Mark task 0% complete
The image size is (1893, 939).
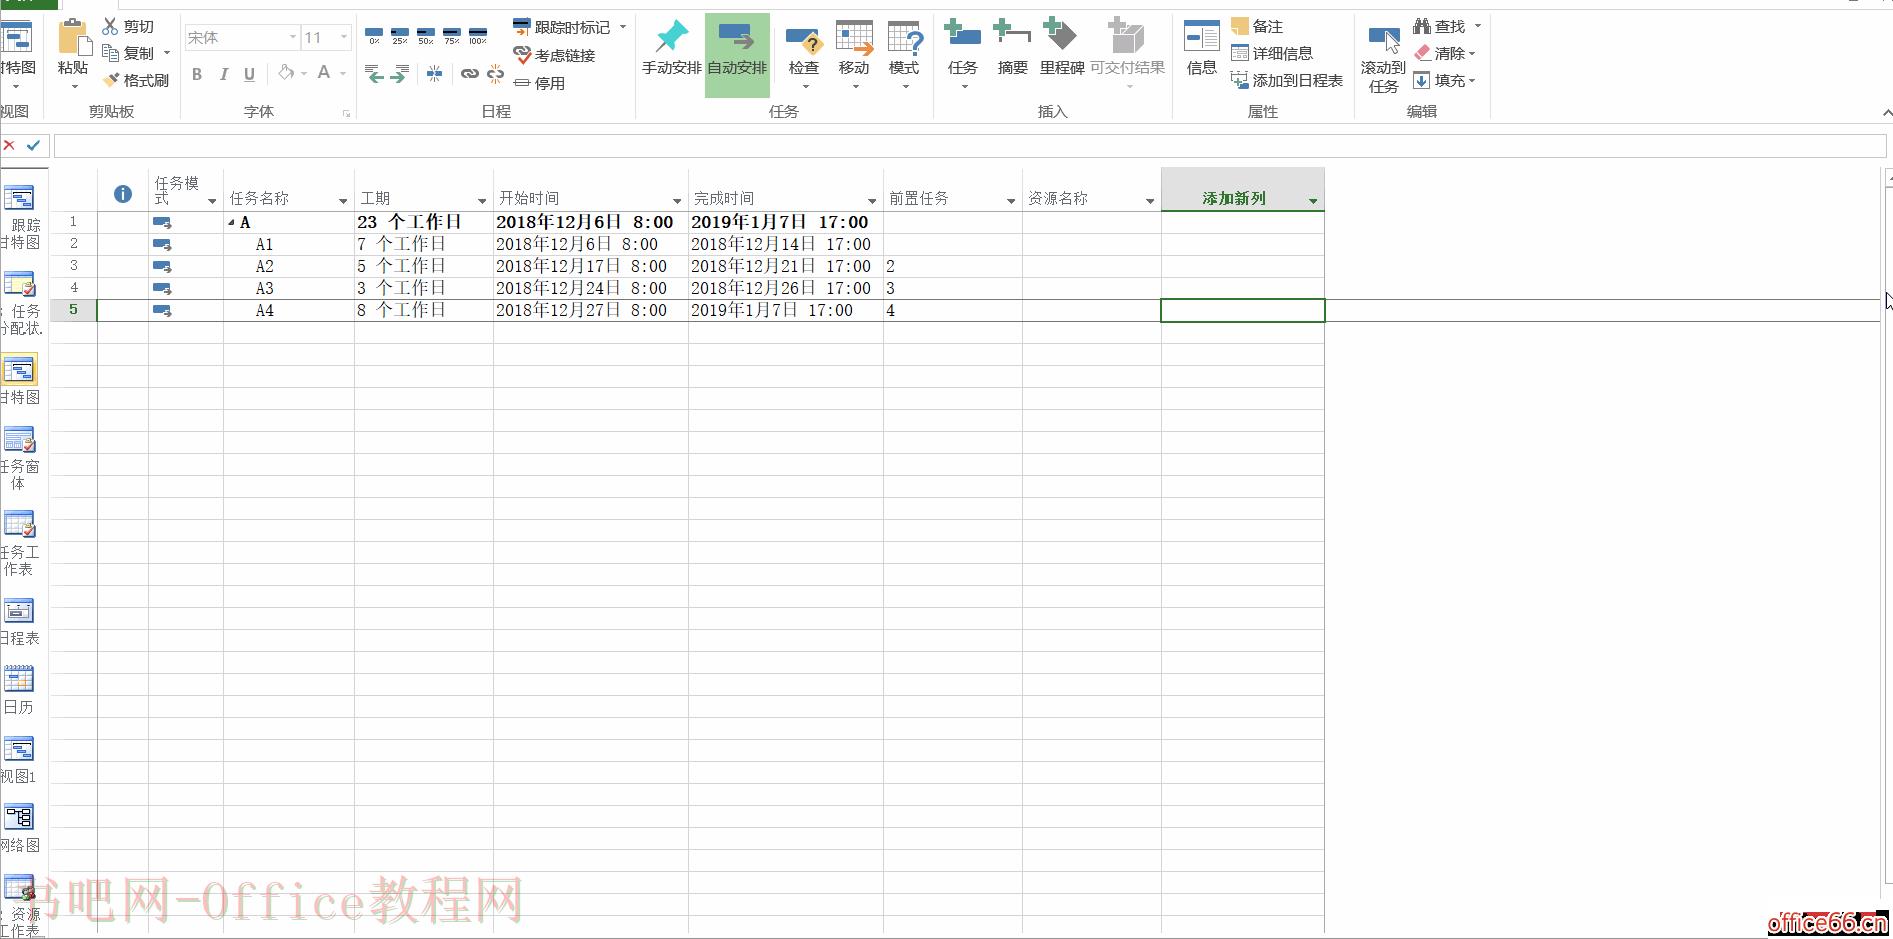374,36
